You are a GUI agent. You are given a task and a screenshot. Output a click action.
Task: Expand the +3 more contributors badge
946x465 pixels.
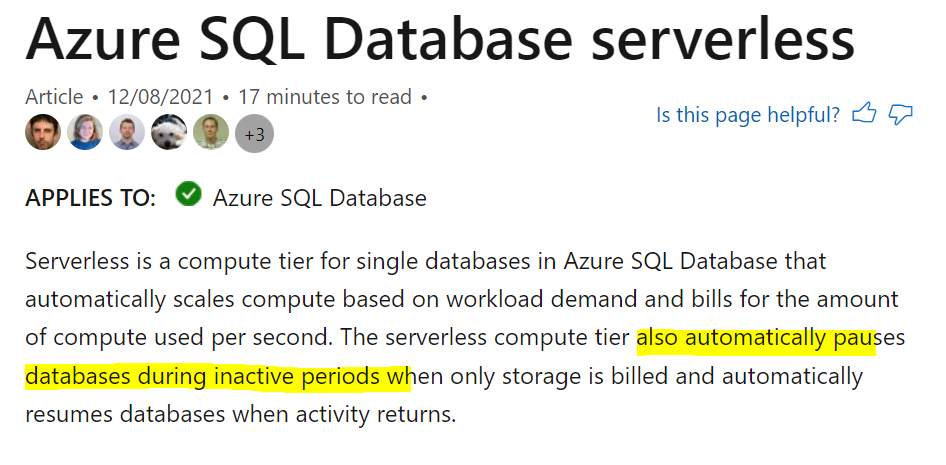254,133
